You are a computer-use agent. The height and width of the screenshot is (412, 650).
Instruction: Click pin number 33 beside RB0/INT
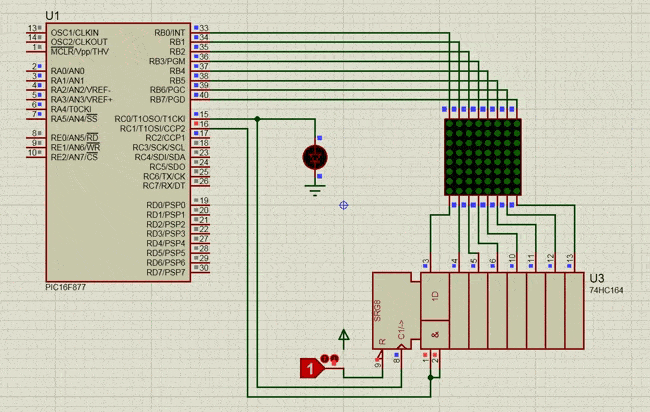click(204, 28)
